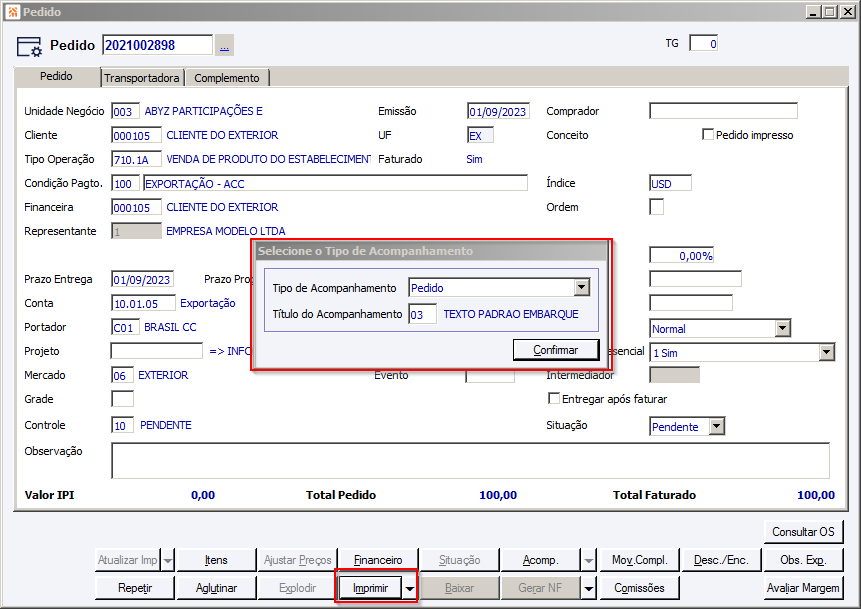Click the Pedido settings icon beside the title

coord(29,47)
